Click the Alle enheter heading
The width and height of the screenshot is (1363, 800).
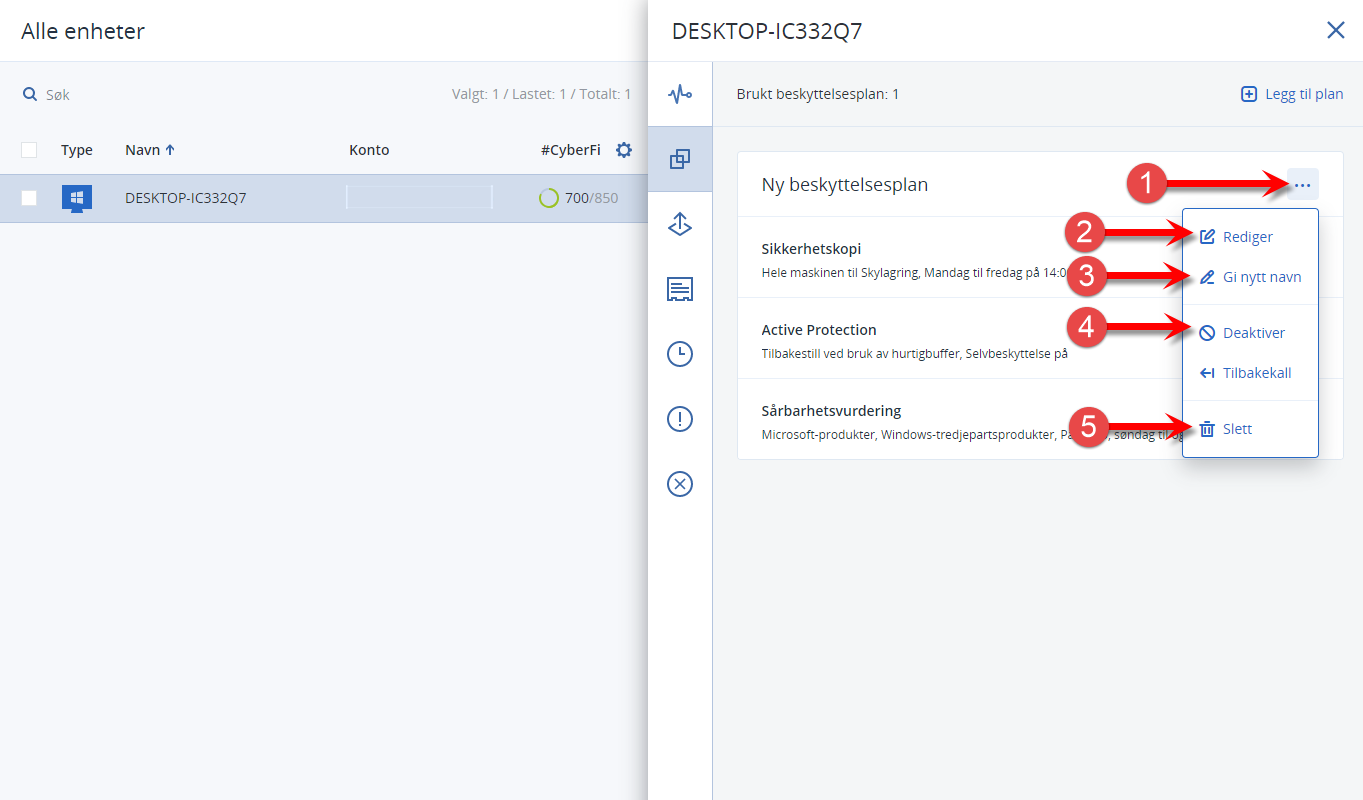pyautogui.click(x=83, y=31)
